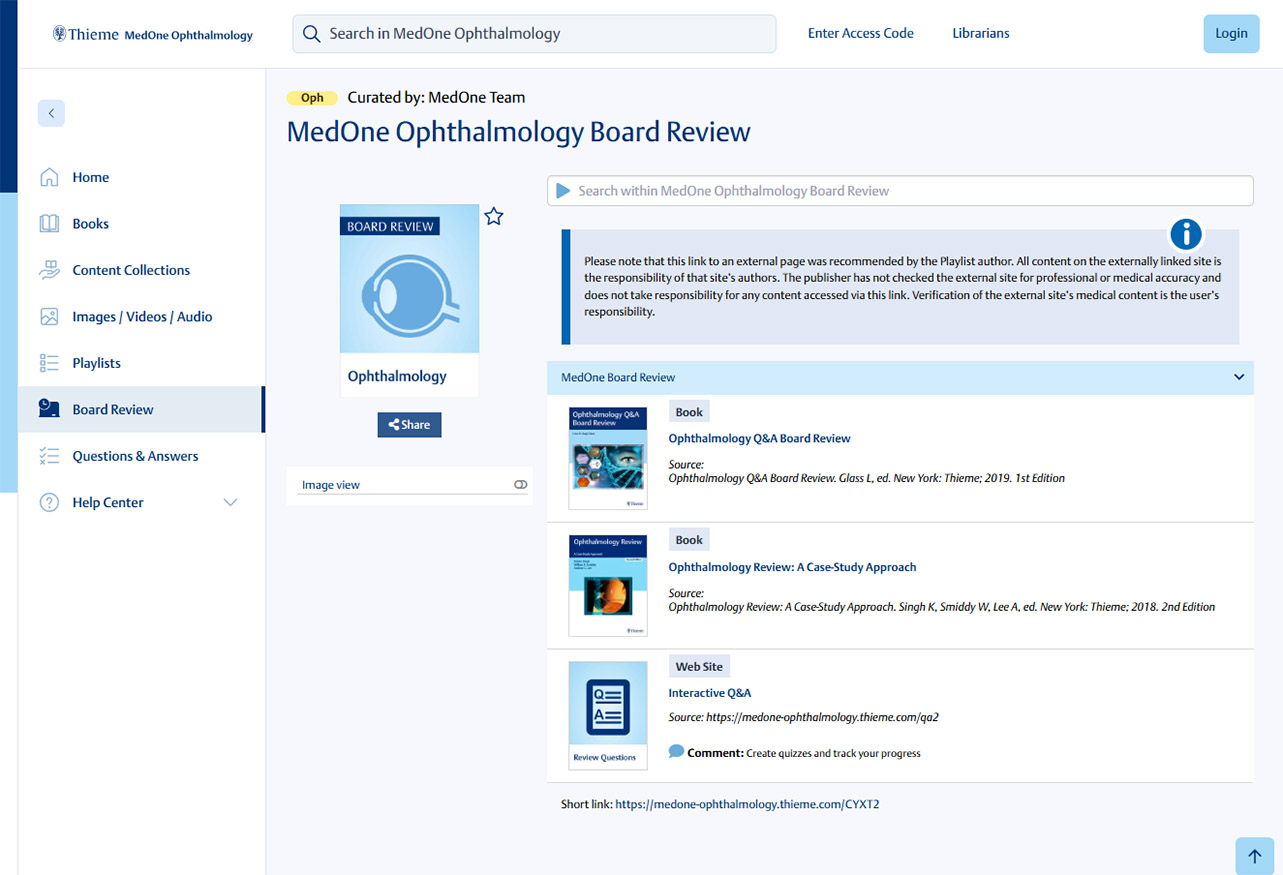Click Enter Access Code
This screenshot has height=875, width=1283.
(860, 33)
